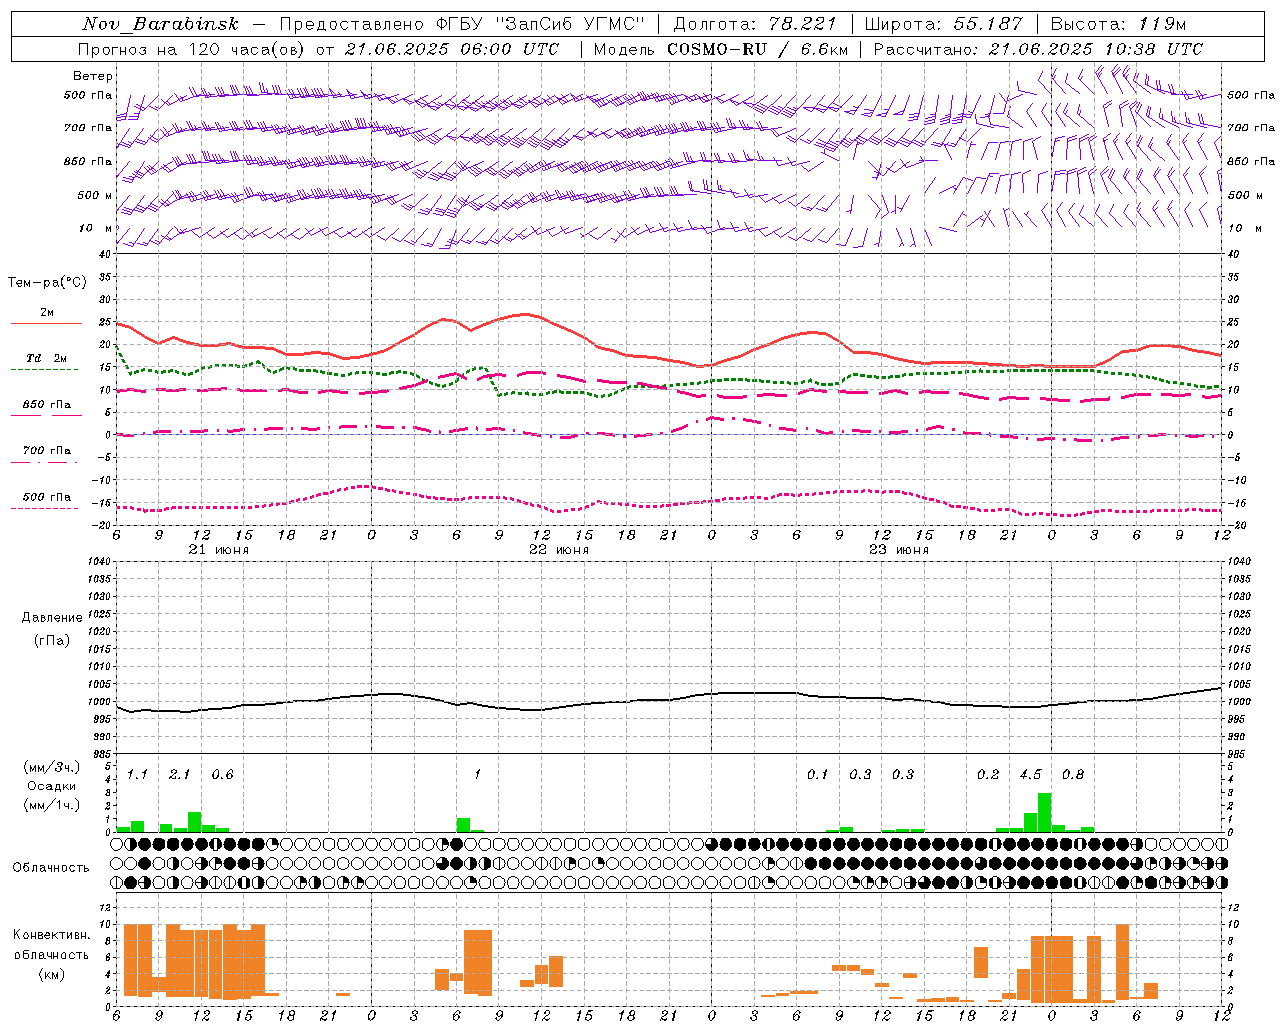Click the red solid line sample under '2м'
The height and width of the screenshot is (1024, 1280).
tap(47, 324)
